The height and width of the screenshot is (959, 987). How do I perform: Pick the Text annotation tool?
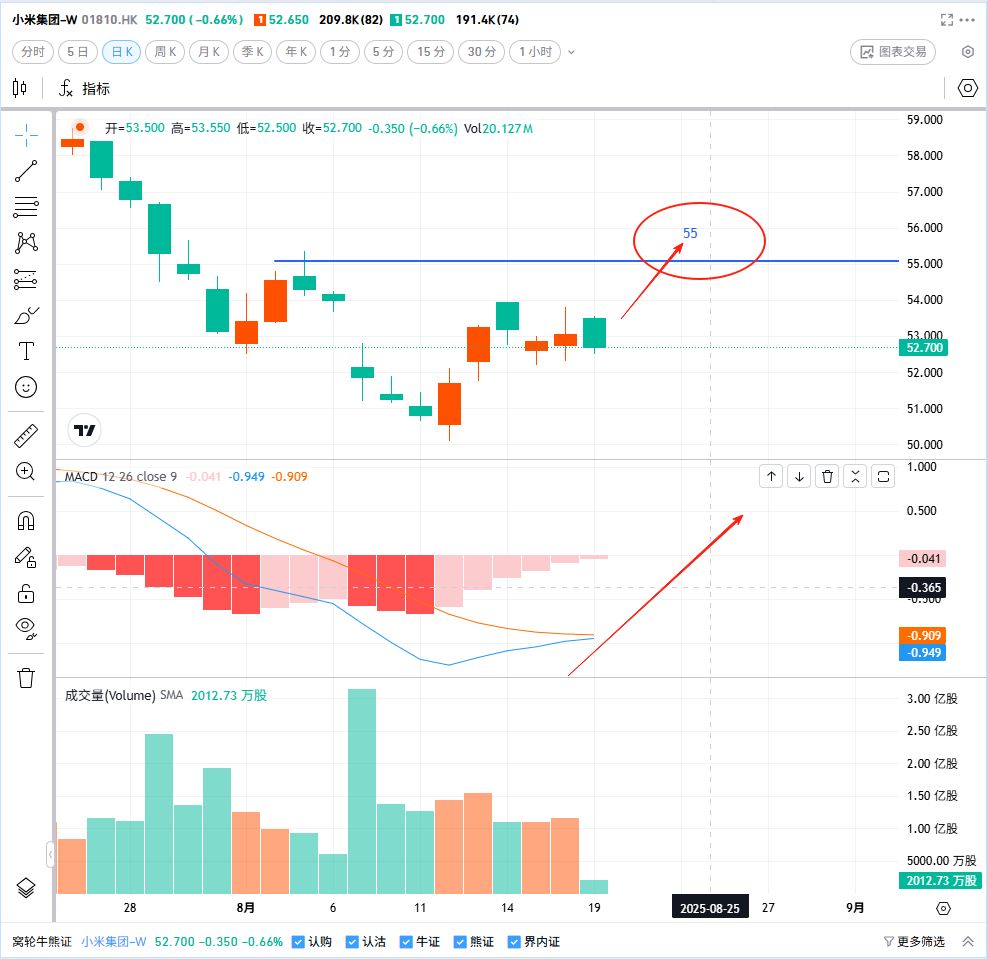point(26,351)
